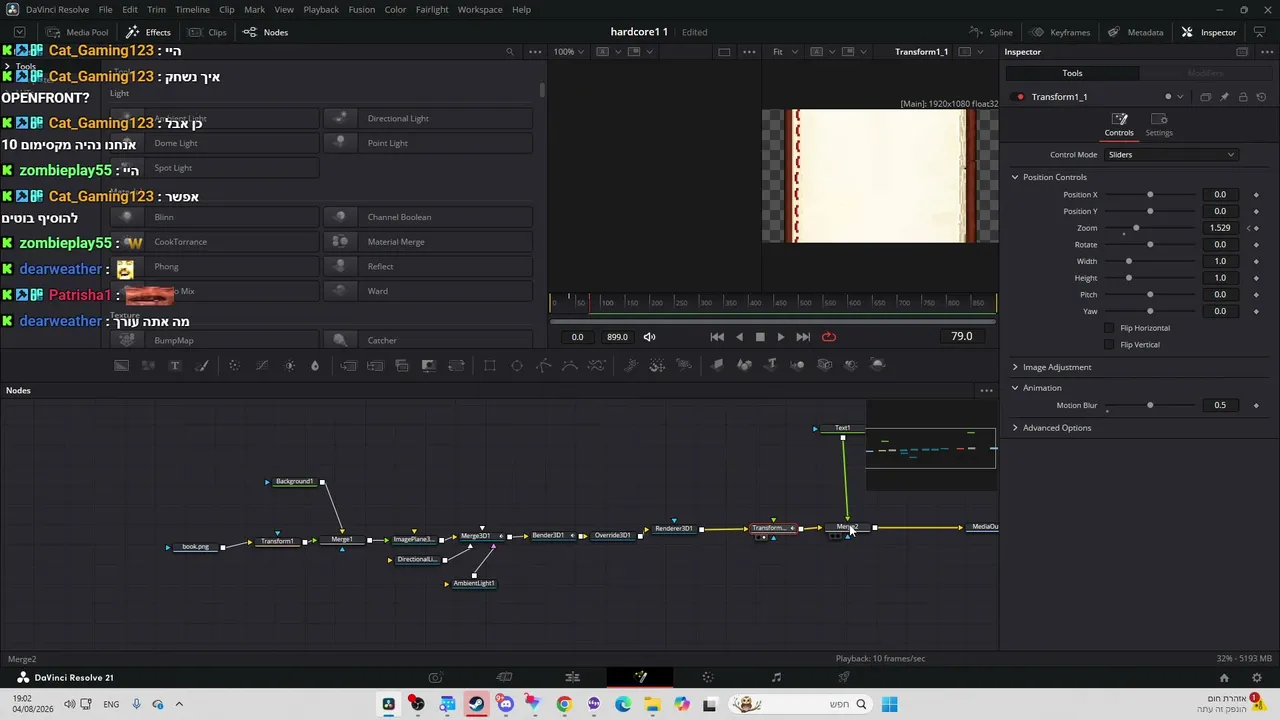Select the Renderer3D1 node
Image resolution: width=1280 pixels, height=720 pixels.
click(x=673, y=529)
